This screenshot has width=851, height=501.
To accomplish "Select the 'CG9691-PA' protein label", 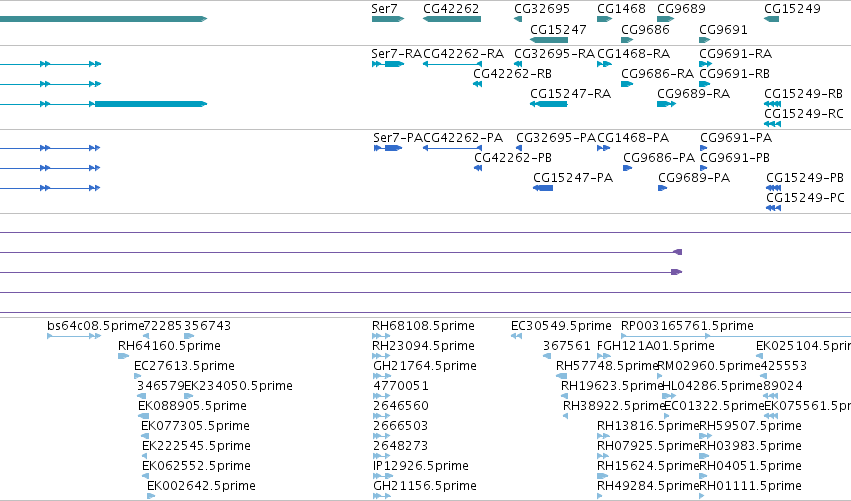I will (x=736, y=138).
